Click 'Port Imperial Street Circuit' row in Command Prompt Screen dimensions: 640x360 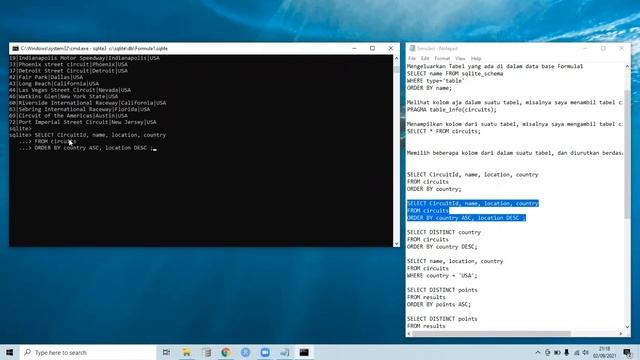pos(83,122)
